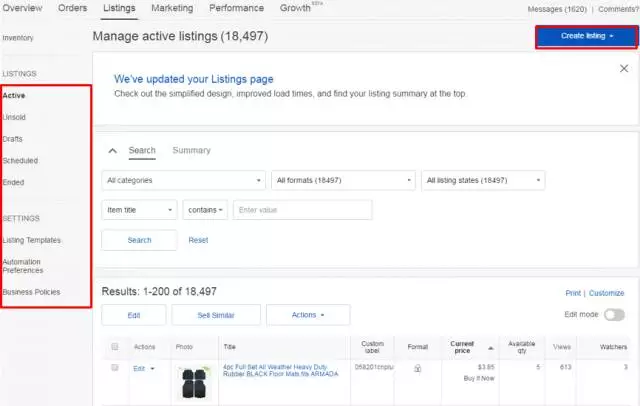Switch to the Summary tab
This screenshot has height=406, width=640.
[x=191, y=150]
